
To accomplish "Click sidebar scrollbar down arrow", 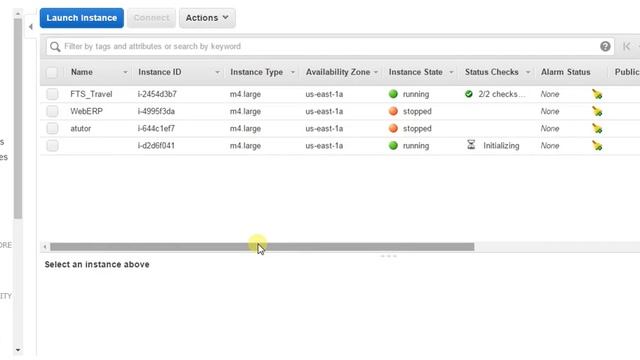I will pyautogui.click(x=18, y=350).
